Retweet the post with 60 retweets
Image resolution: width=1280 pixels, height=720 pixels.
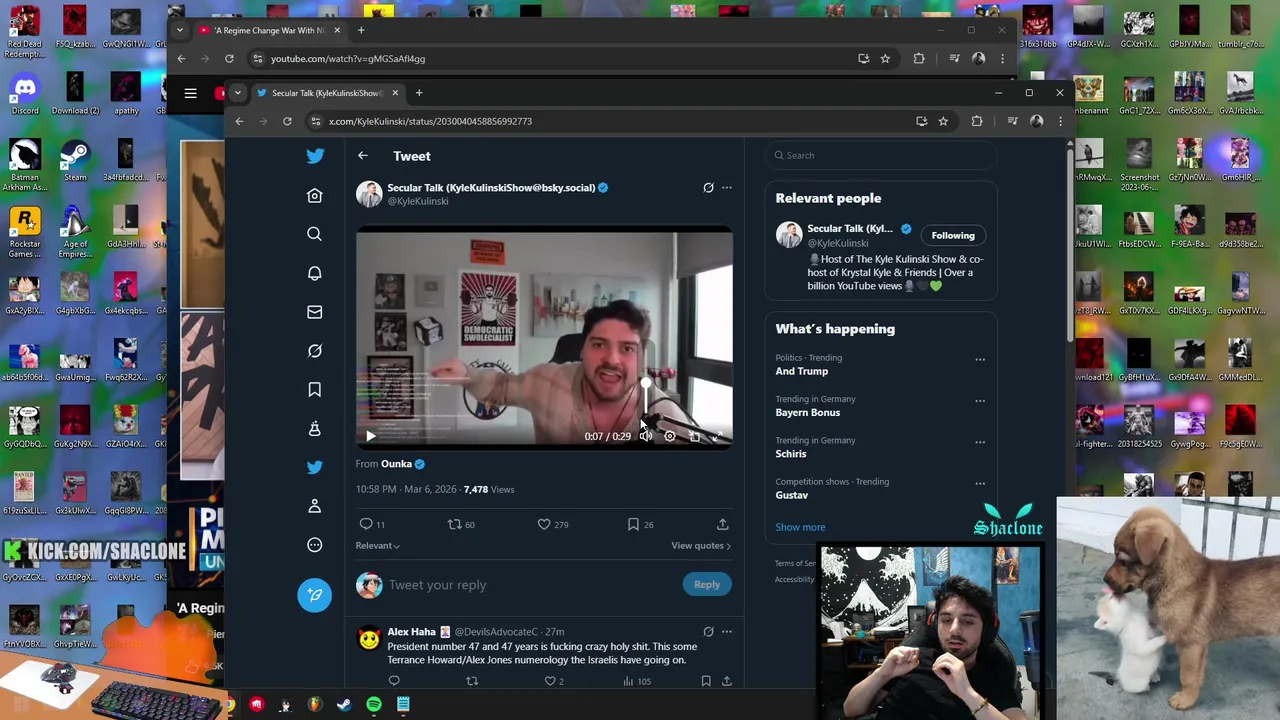pyautogui.click(x=454, y=524)
